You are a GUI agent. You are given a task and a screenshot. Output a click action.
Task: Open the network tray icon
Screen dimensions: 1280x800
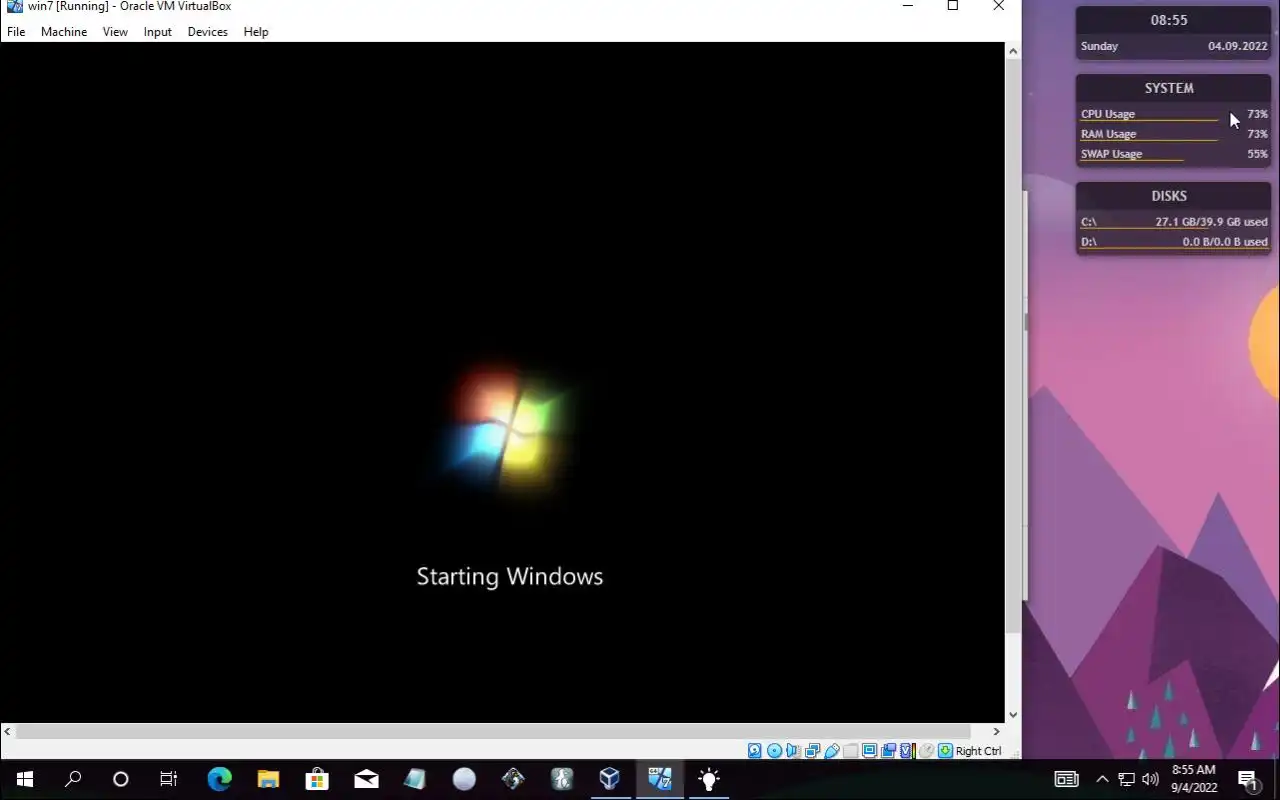1126,779
